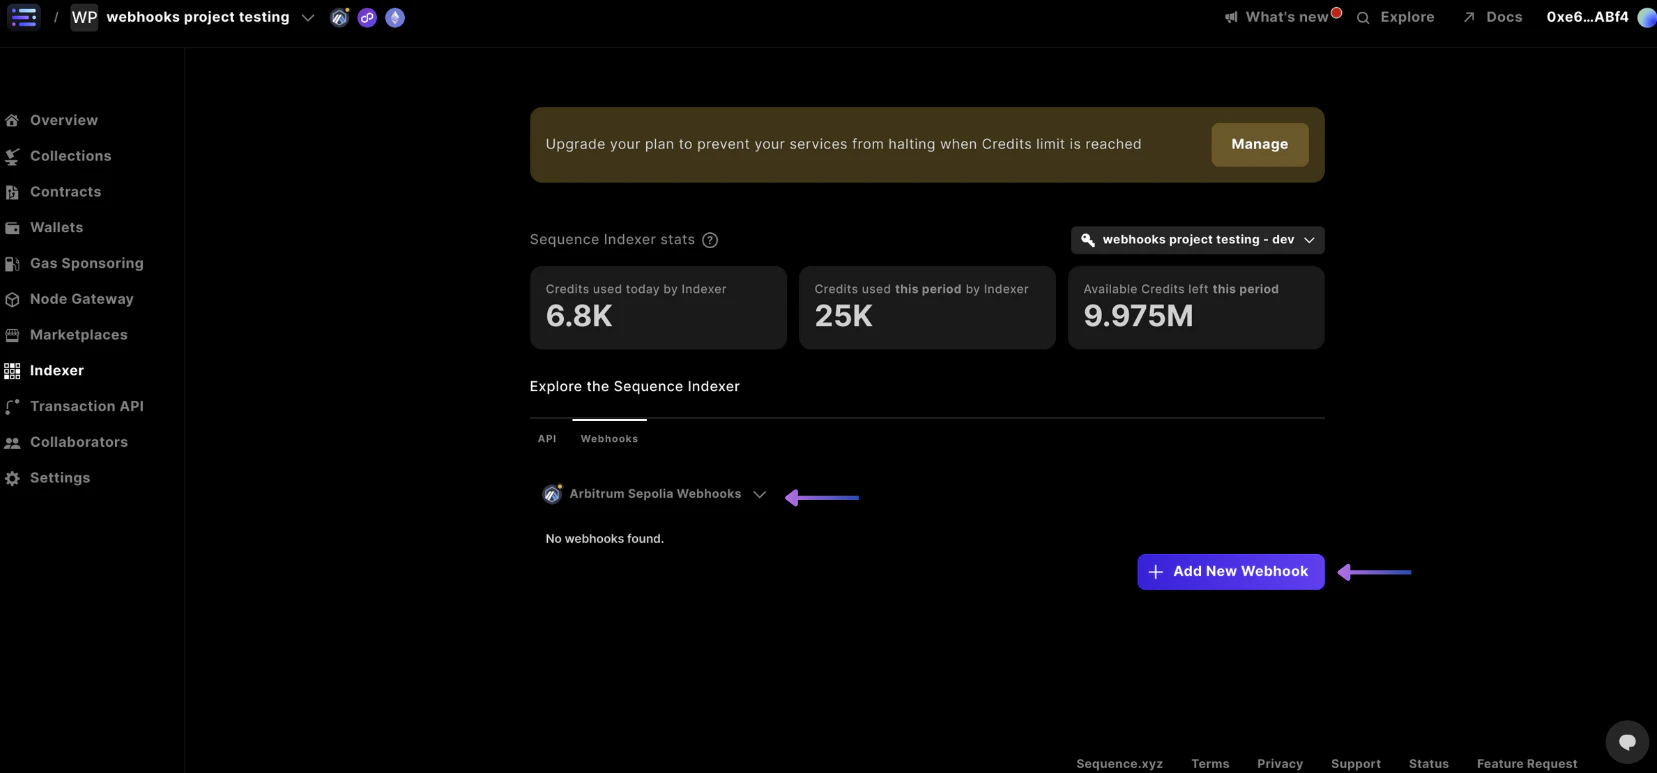This screenshot has height=773, width=1657.
Task: Select the Webhooks tab
Action: tap(609, 439)
